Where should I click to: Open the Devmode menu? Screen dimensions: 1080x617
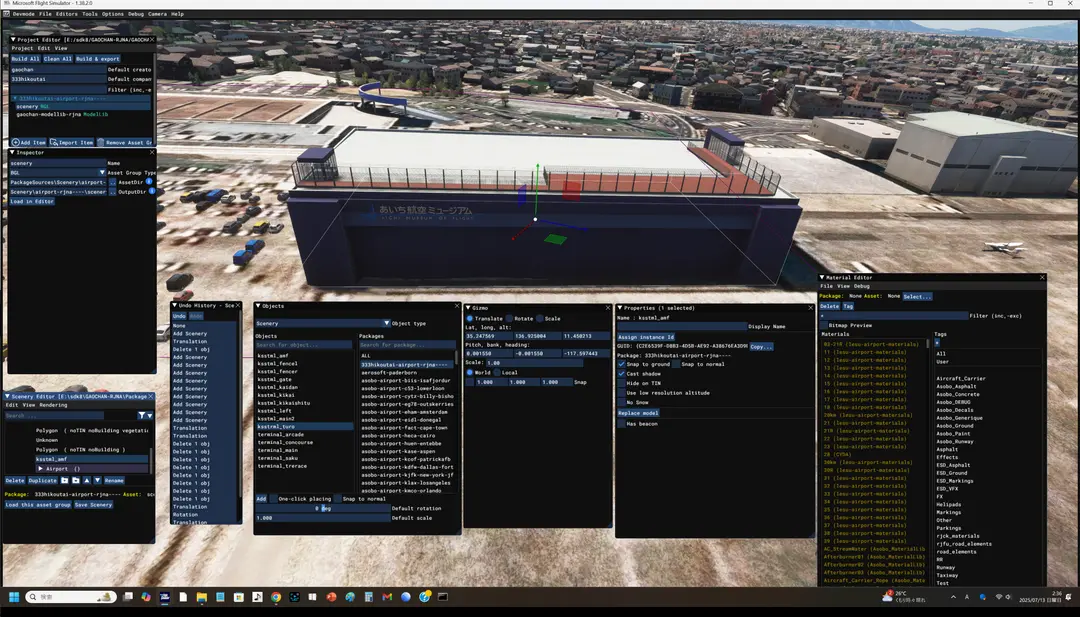[23, 14]
